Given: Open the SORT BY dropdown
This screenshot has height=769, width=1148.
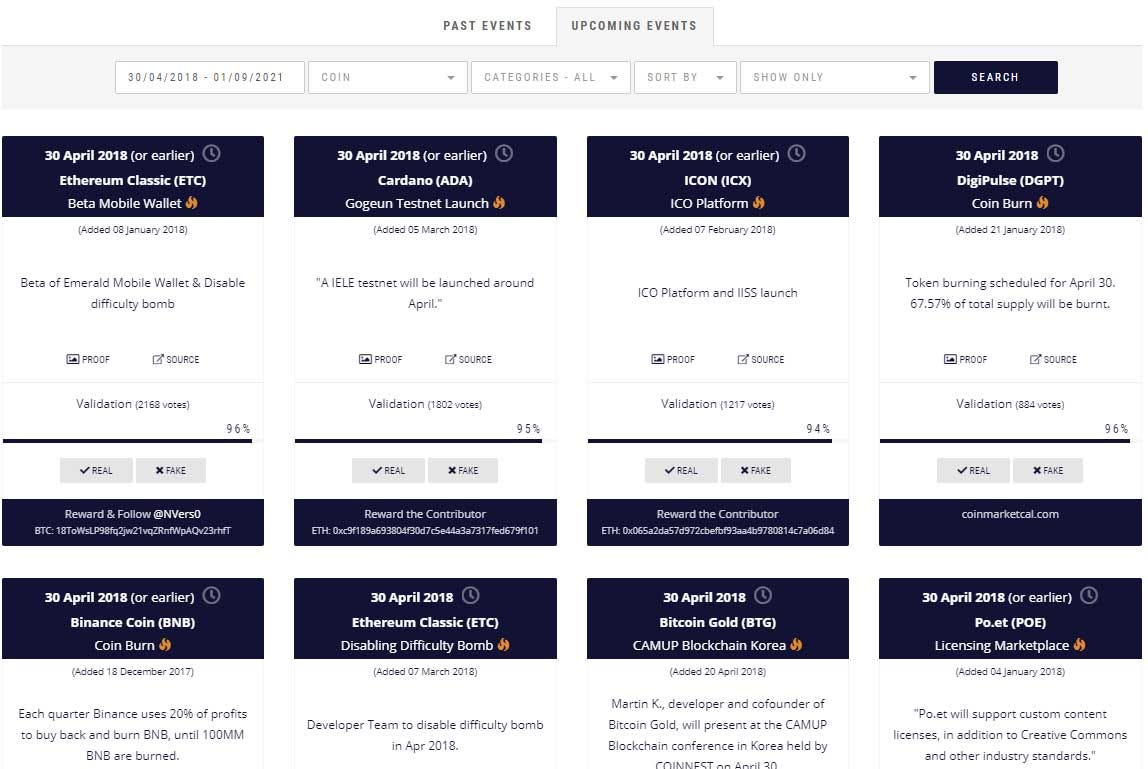Looking at the screenshot, I should (685, 77).
